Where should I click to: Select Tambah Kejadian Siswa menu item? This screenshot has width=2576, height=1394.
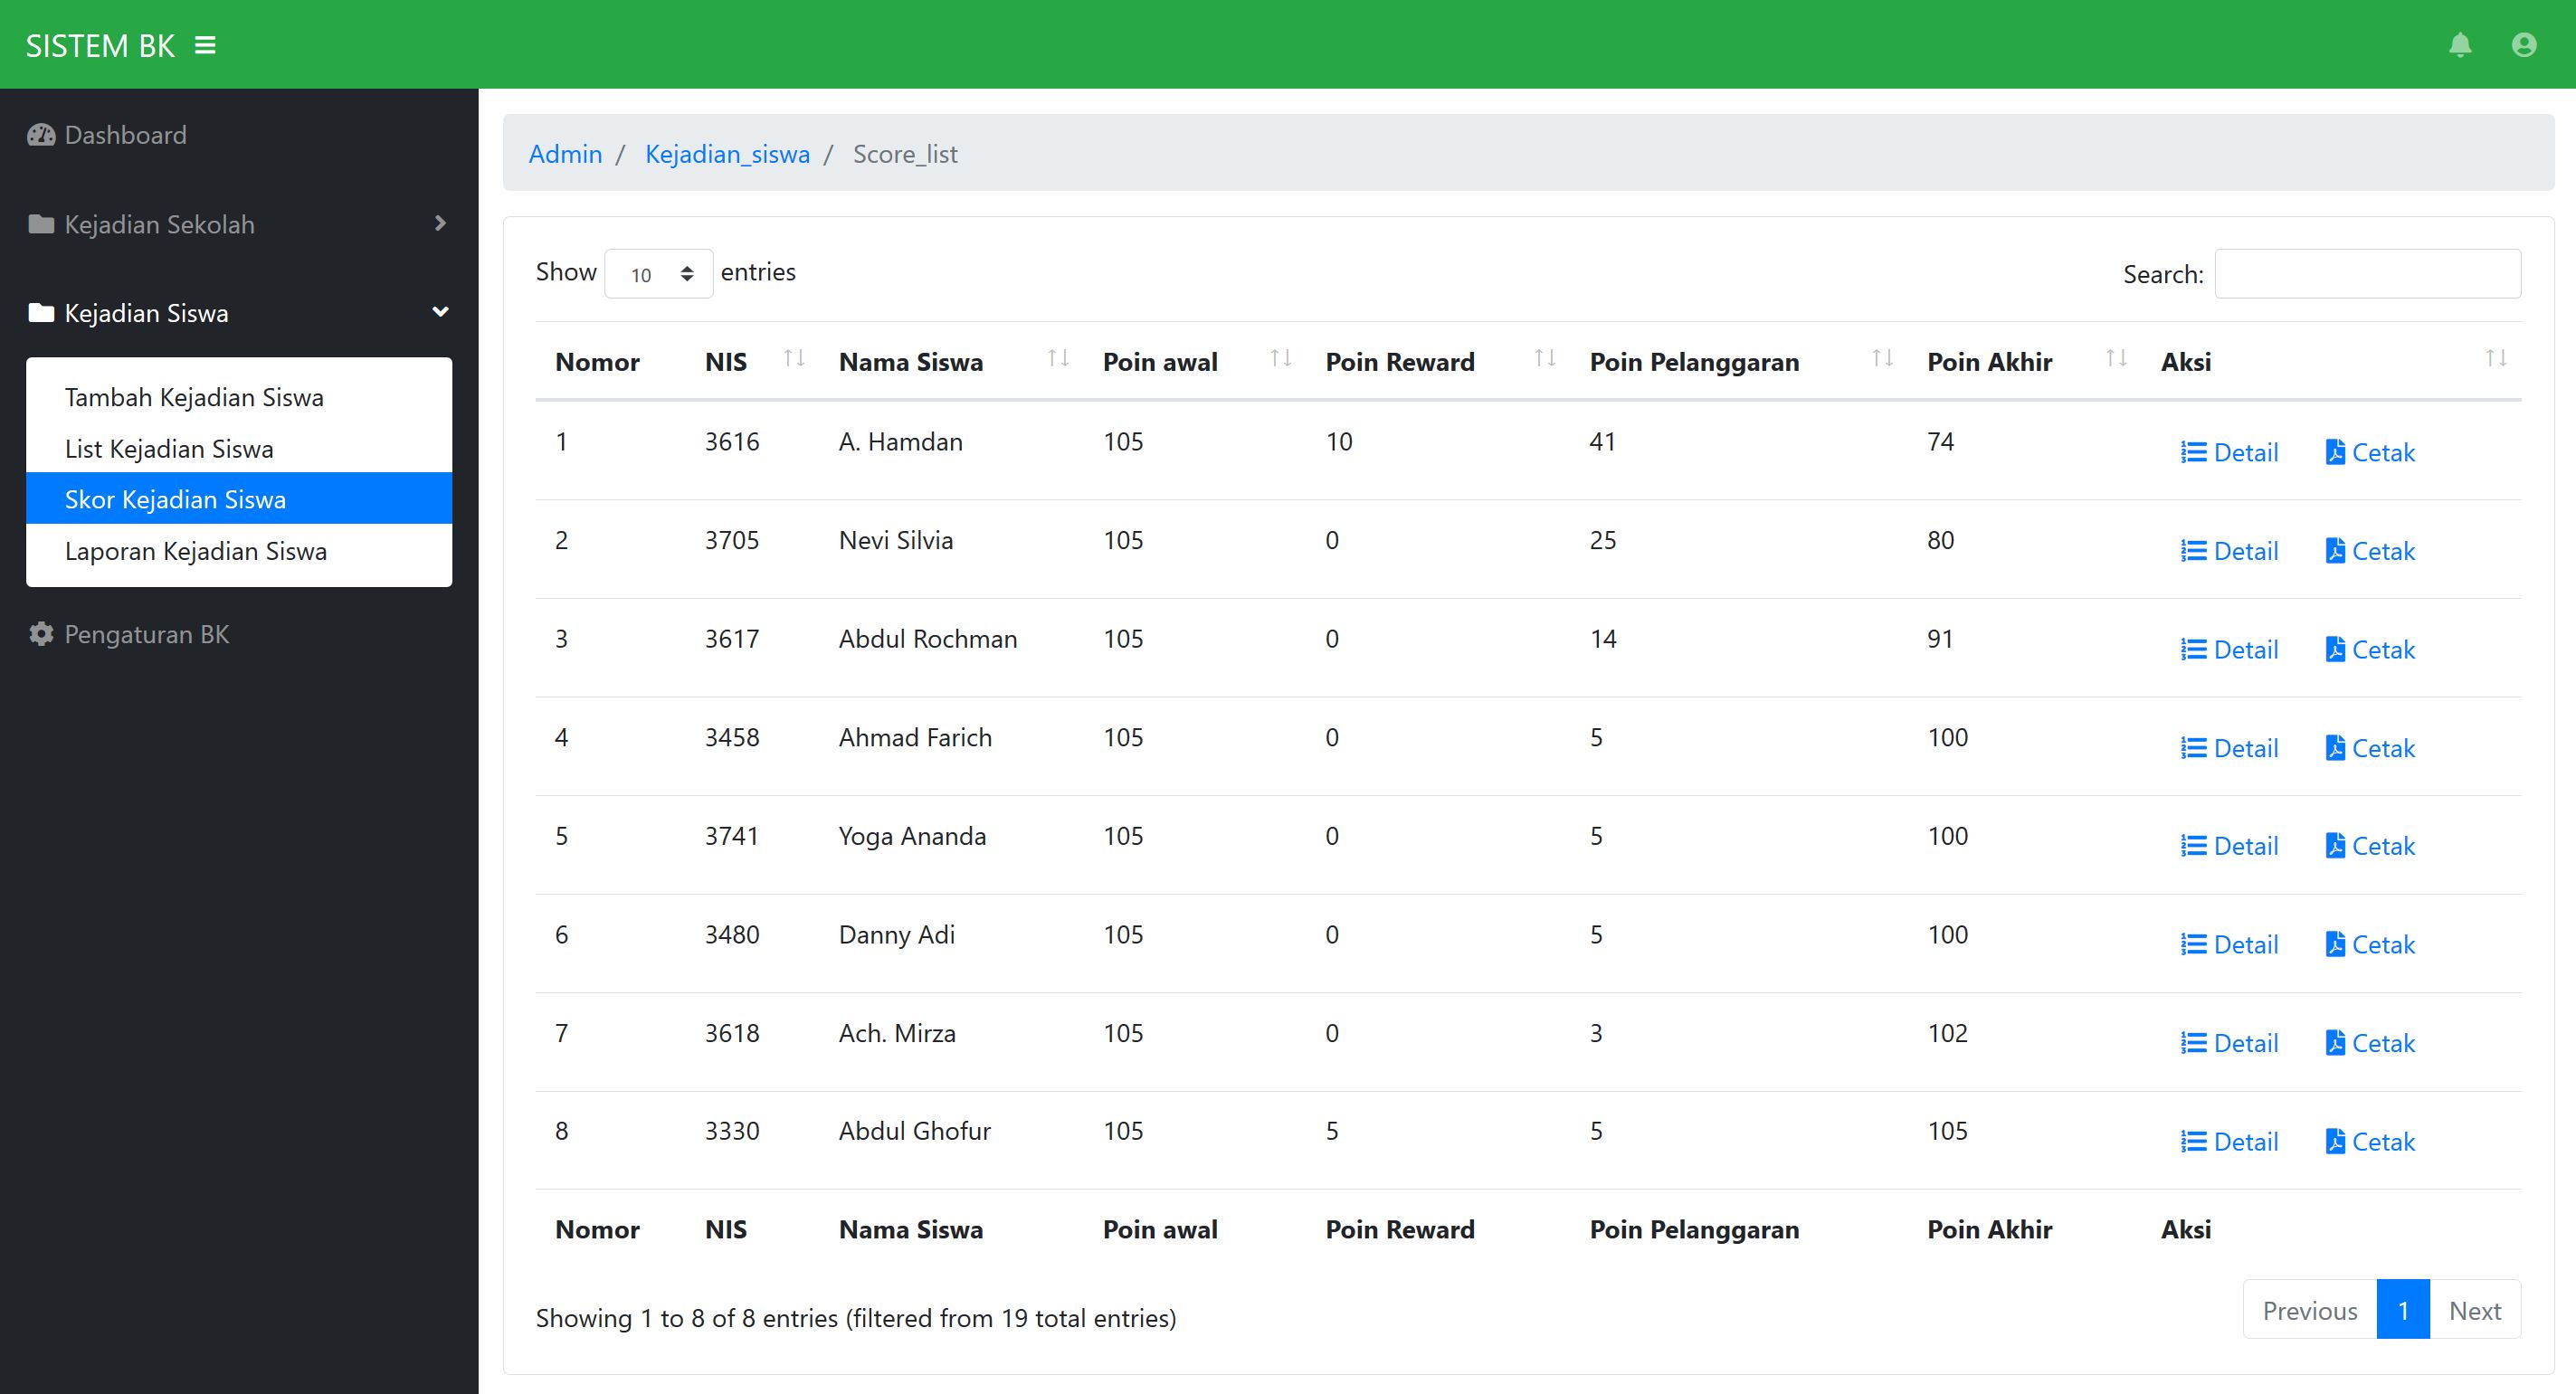click(239, 397)
